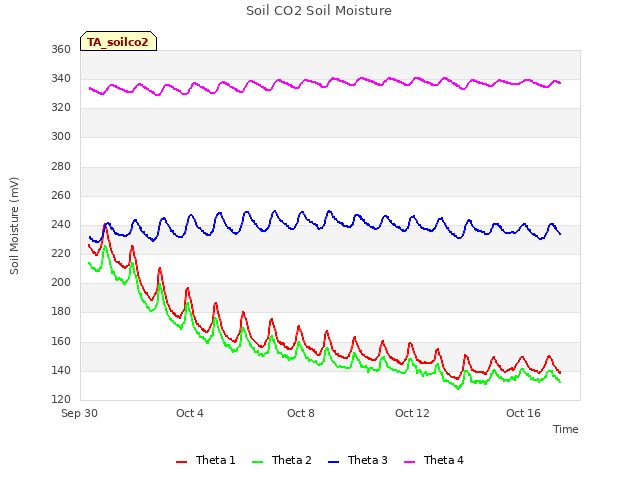Click the 340 y-axis tick label
The height and width of the screenshot is (480, 640).
coord(61,78)
